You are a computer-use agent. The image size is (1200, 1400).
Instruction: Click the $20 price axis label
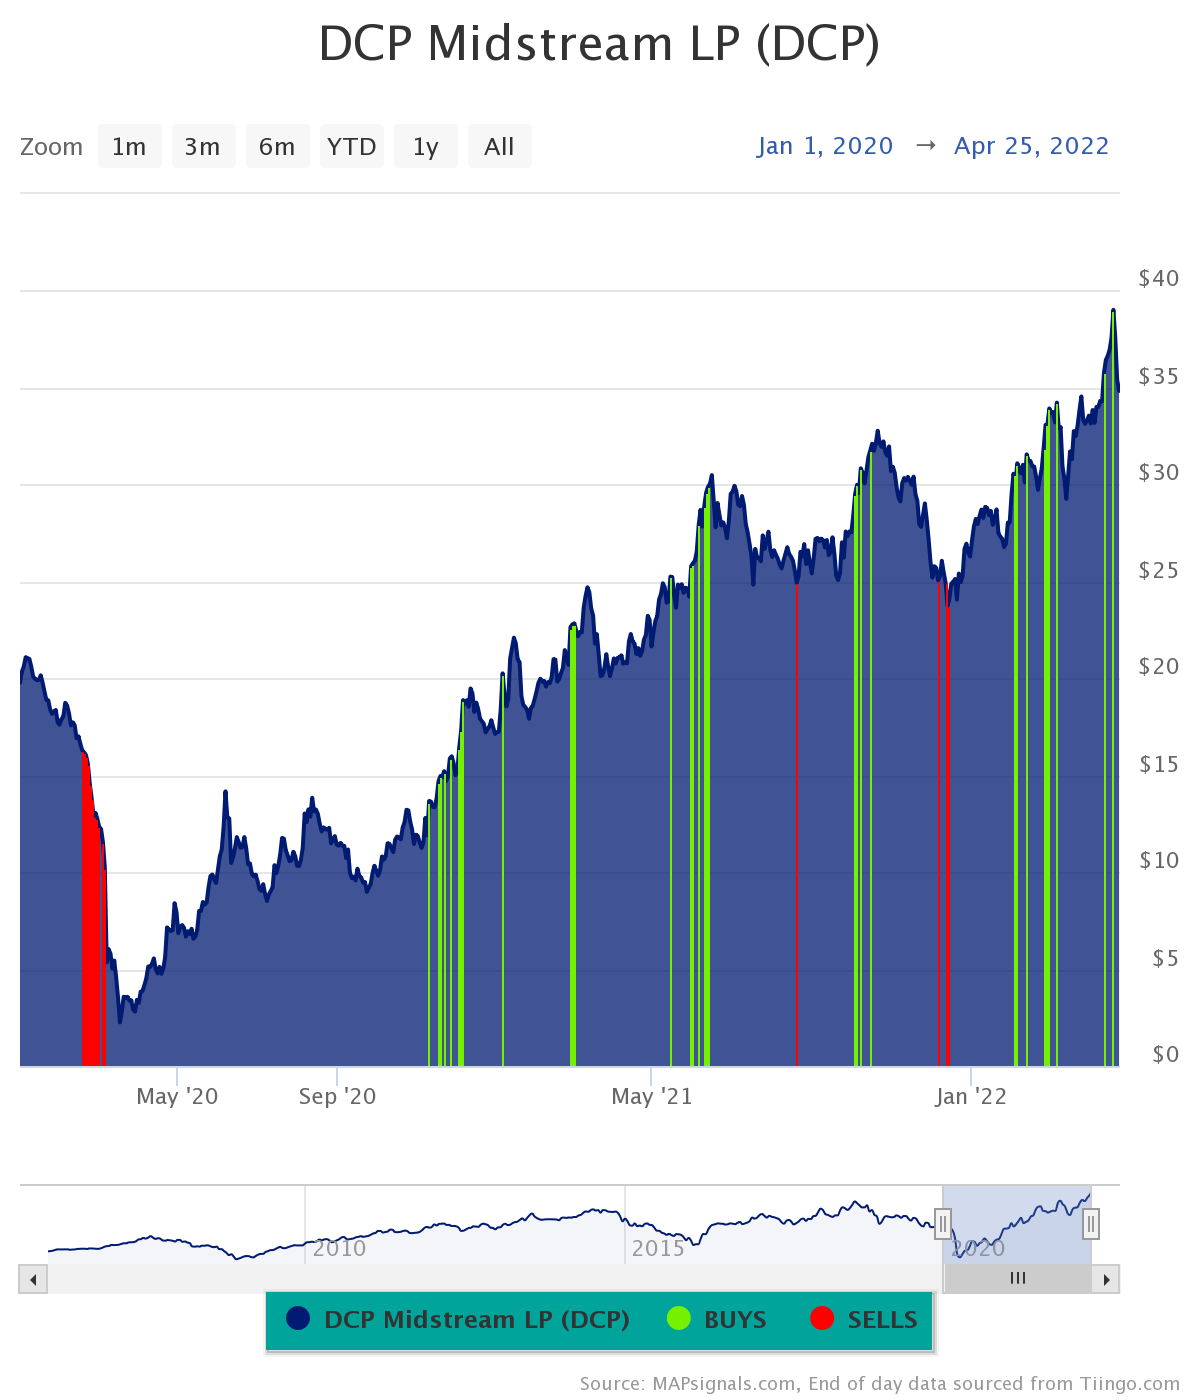tap(1159, 666)
